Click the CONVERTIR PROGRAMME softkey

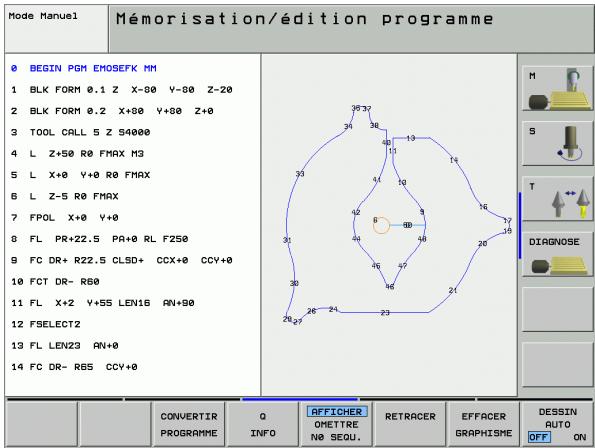pos(189,424)
